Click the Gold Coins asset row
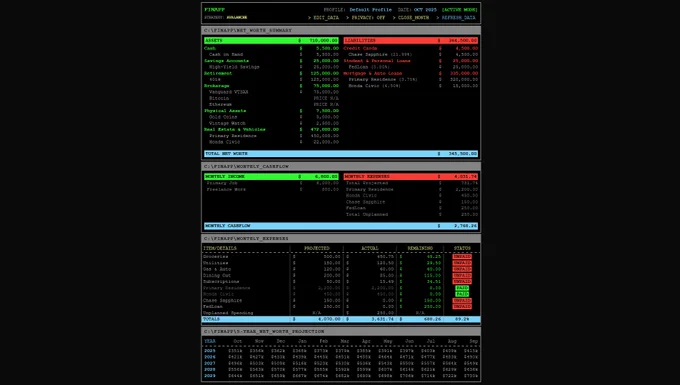 pos(271,117)
